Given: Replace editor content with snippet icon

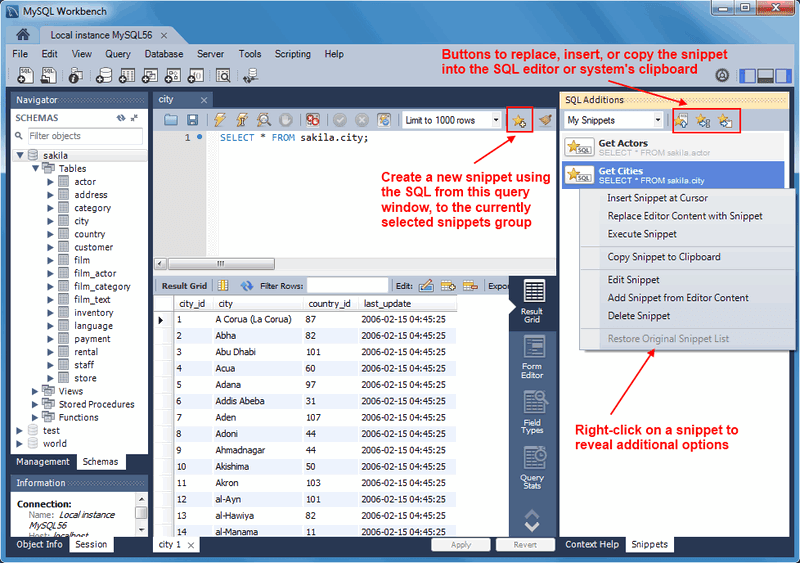Looking at the screenshot, I should (681, 120).
